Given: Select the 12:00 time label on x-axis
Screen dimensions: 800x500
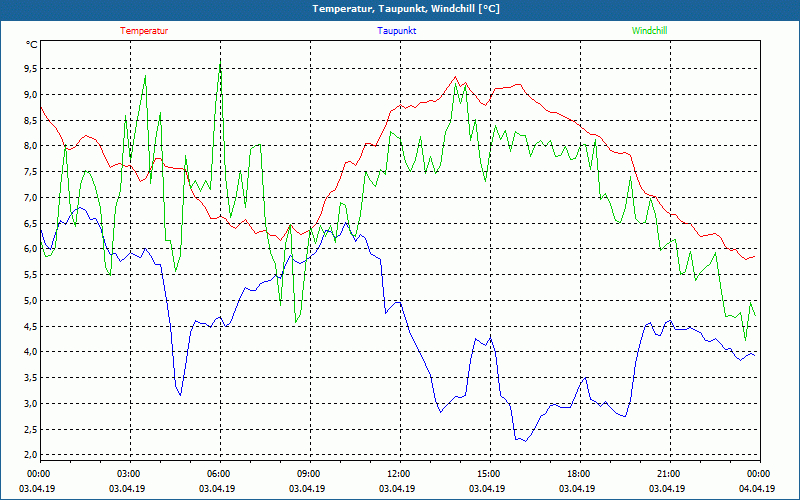Looking at the screenshot, I should tap(398, 473).
